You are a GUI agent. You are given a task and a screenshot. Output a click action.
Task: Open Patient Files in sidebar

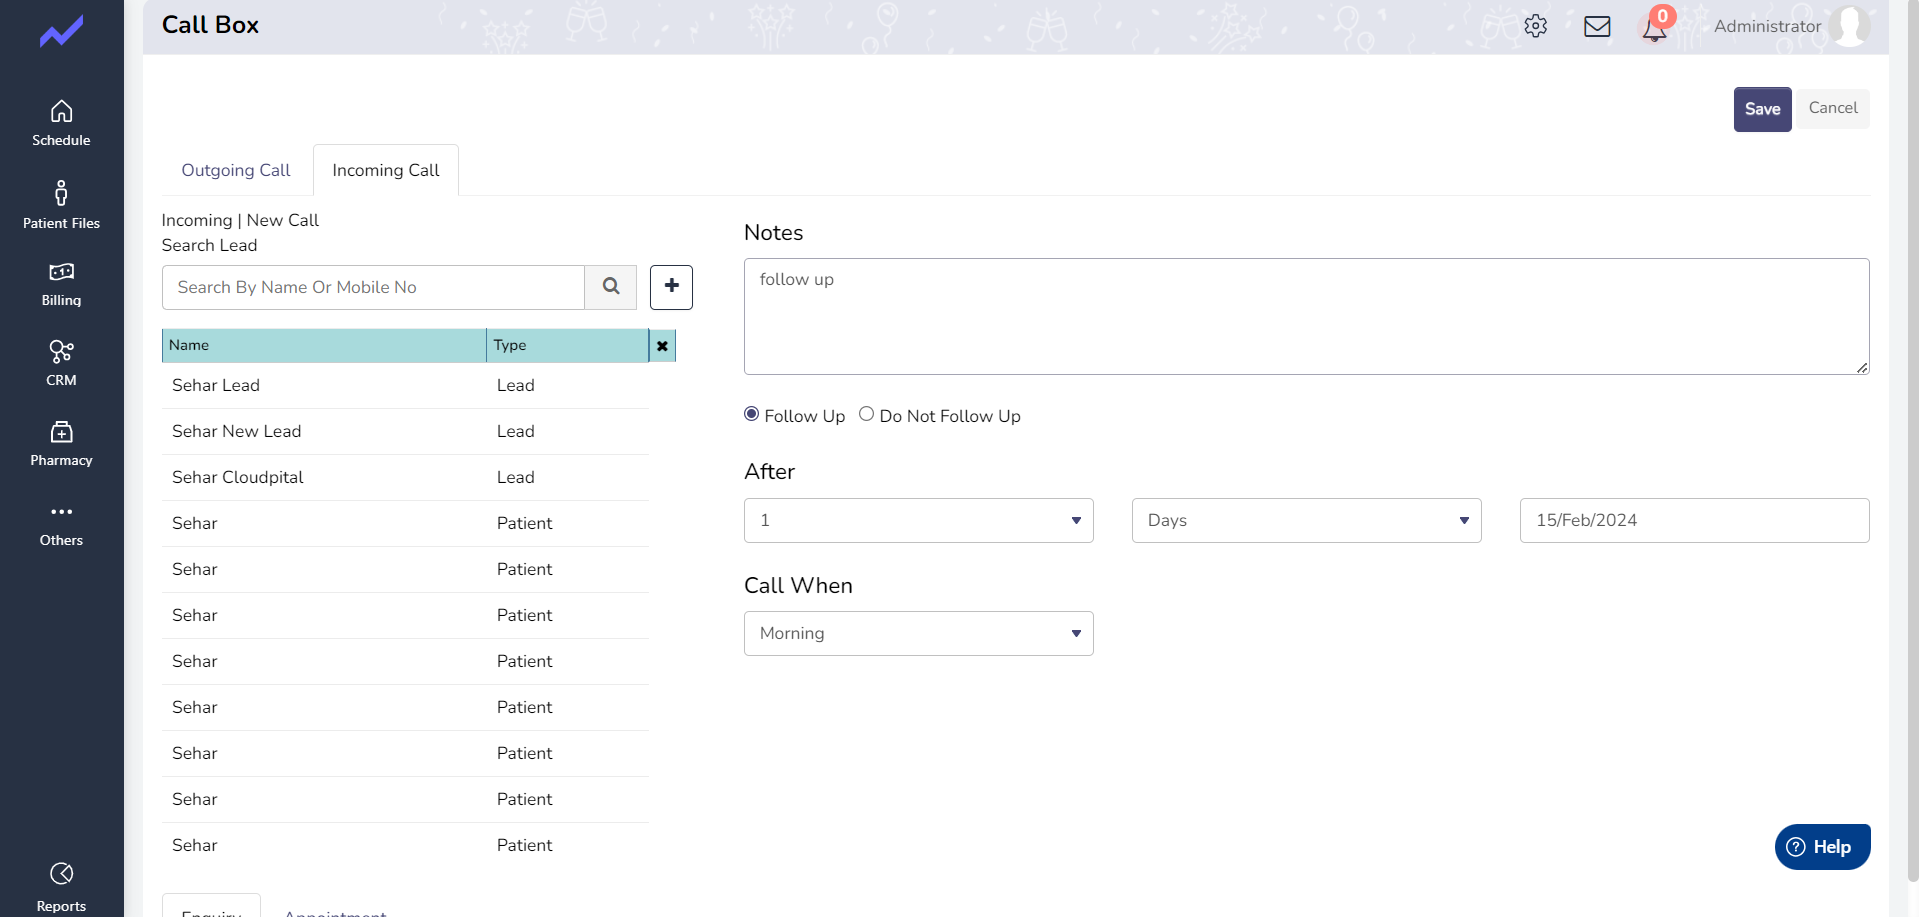tap(61, 205)
